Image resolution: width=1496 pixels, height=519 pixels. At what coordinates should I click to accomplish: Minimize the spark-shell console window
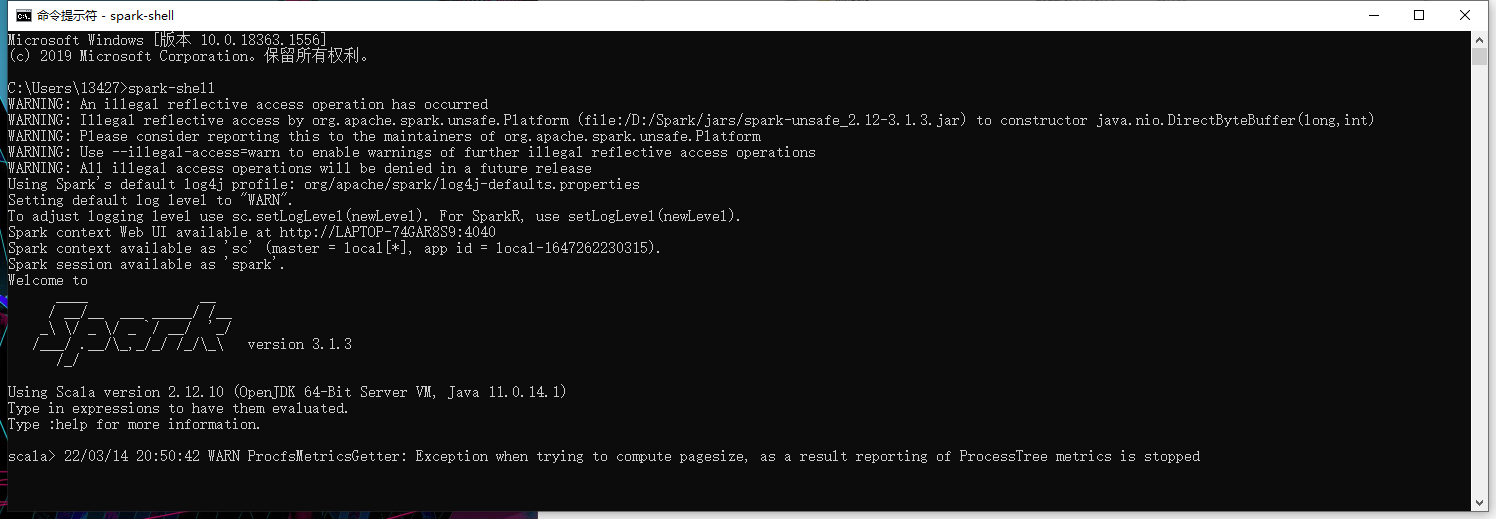pyautogui.click(x=1372, y=15)
